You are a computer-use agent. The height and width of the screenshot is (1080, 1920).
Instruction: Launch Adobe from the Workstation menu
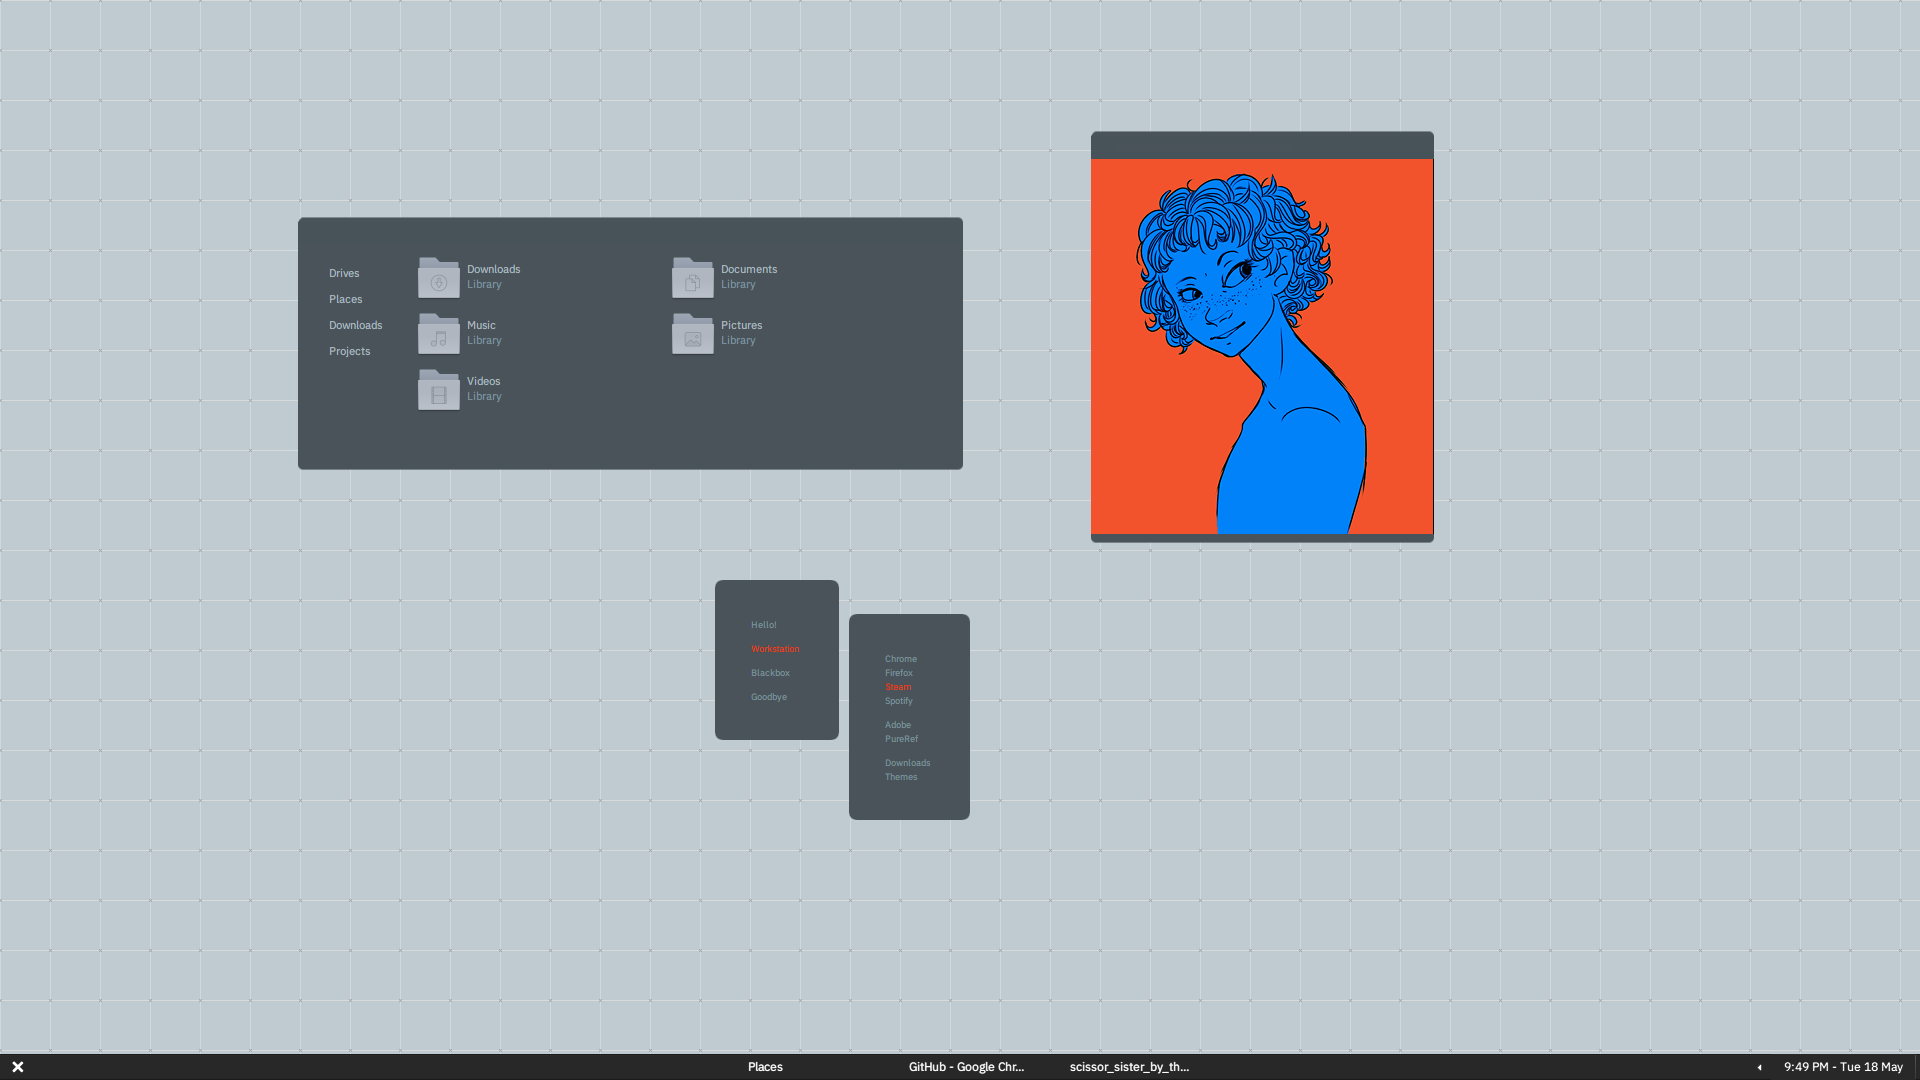pyautogui.click(x=898, y=725)
